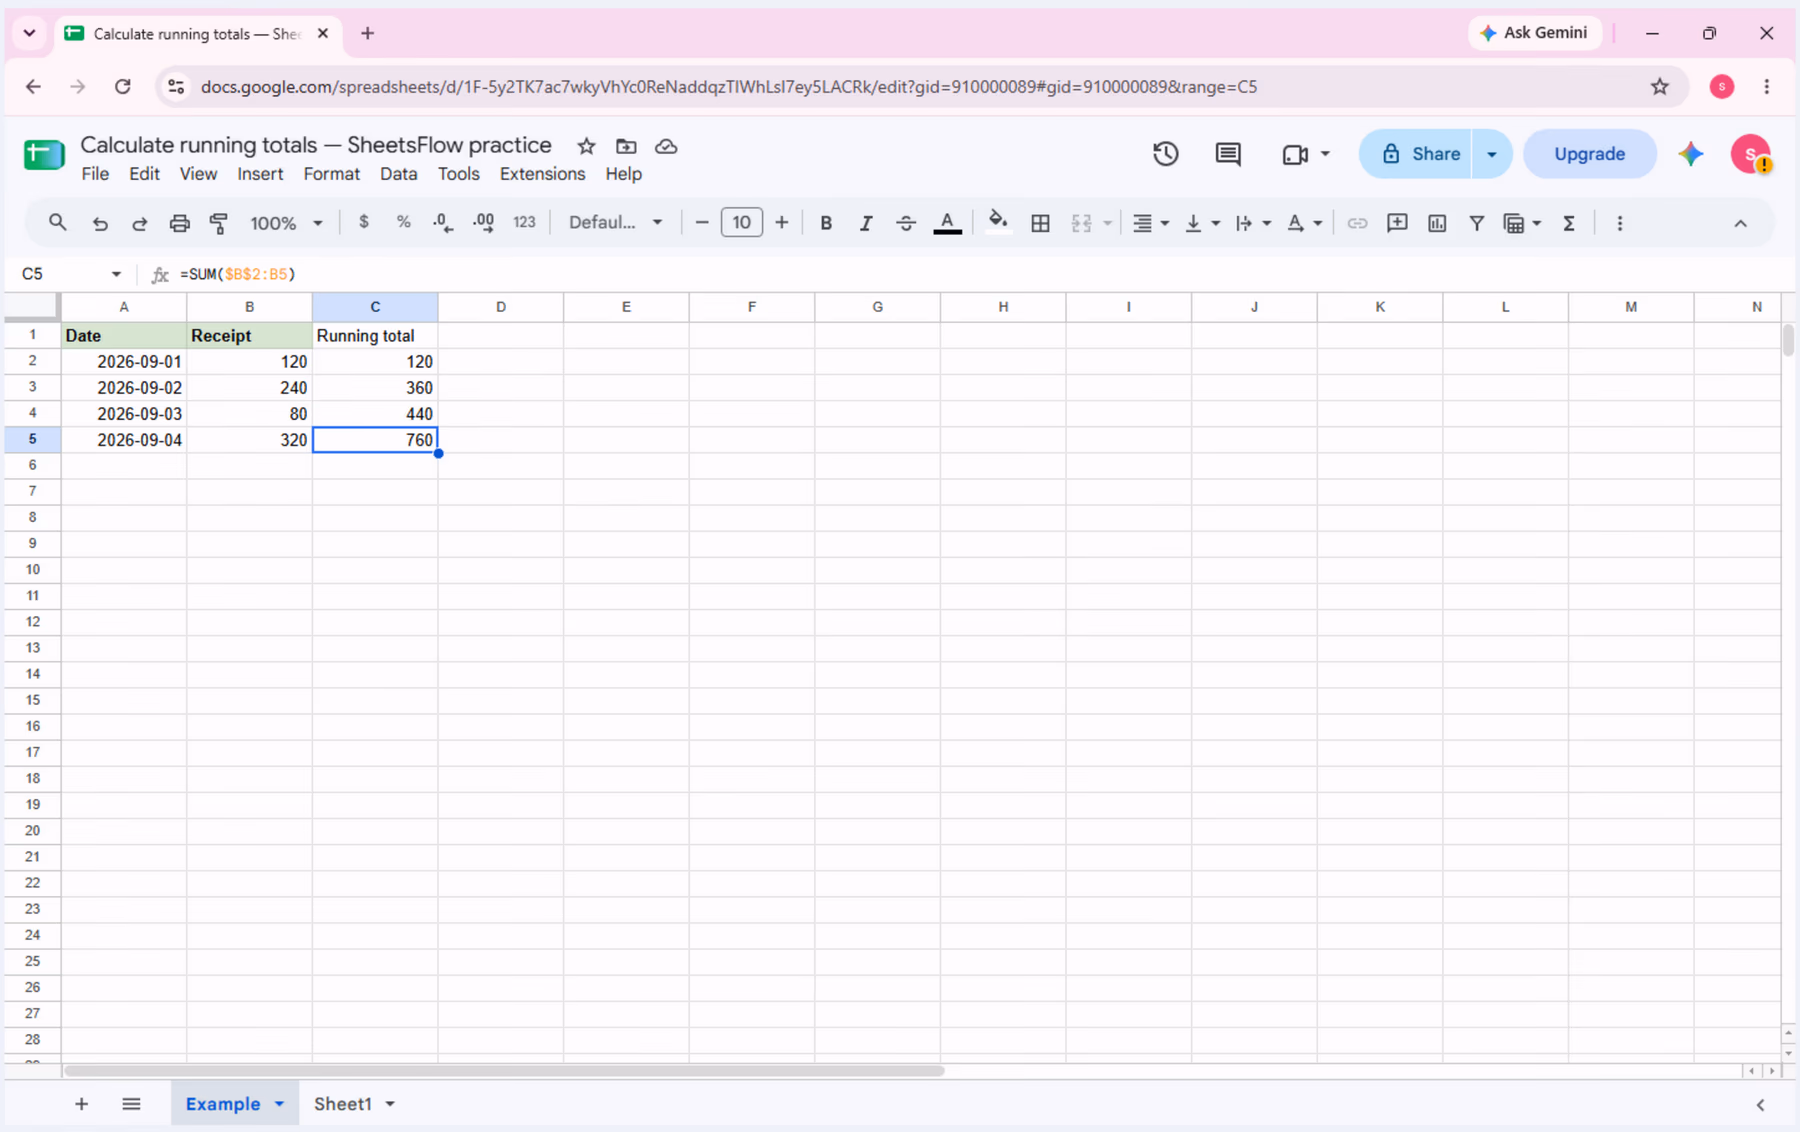1800x1132 pixels.
Task: Open the search the menus magnifier tool
Action: click(57, 223)
